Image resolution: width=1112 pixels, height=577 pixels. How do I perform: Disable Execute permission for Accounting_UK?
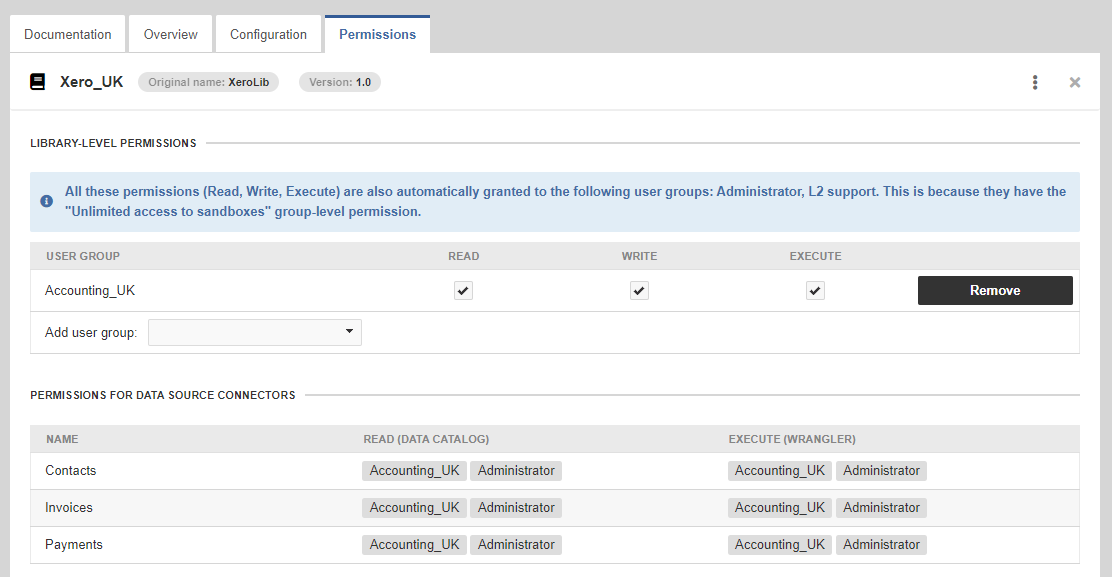click(815, 290)
